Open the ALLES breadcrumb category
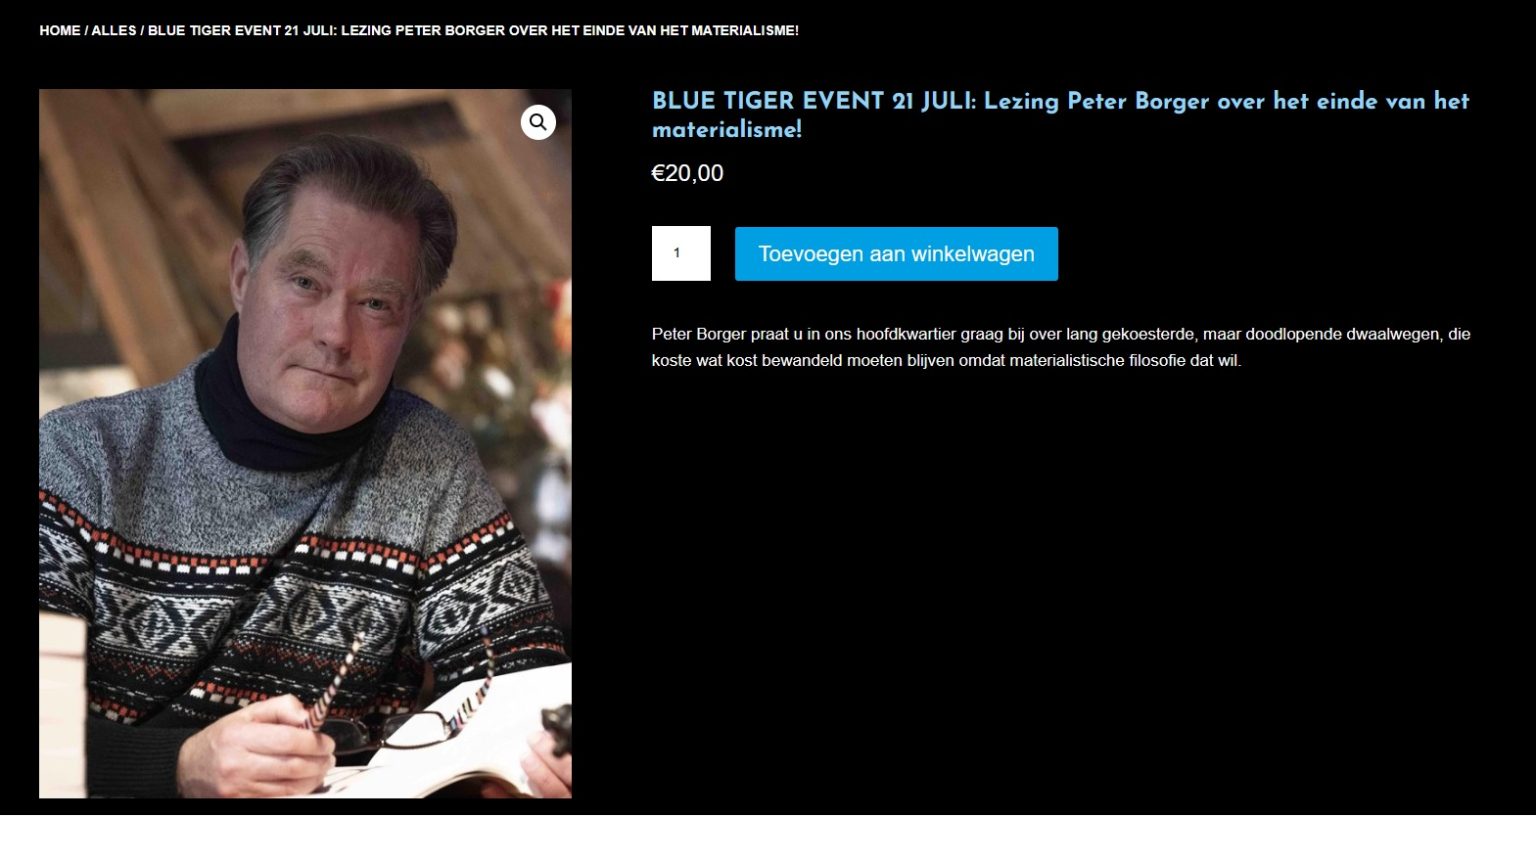Viewport: 1536px width, 862px height. [x=114, y=31]
